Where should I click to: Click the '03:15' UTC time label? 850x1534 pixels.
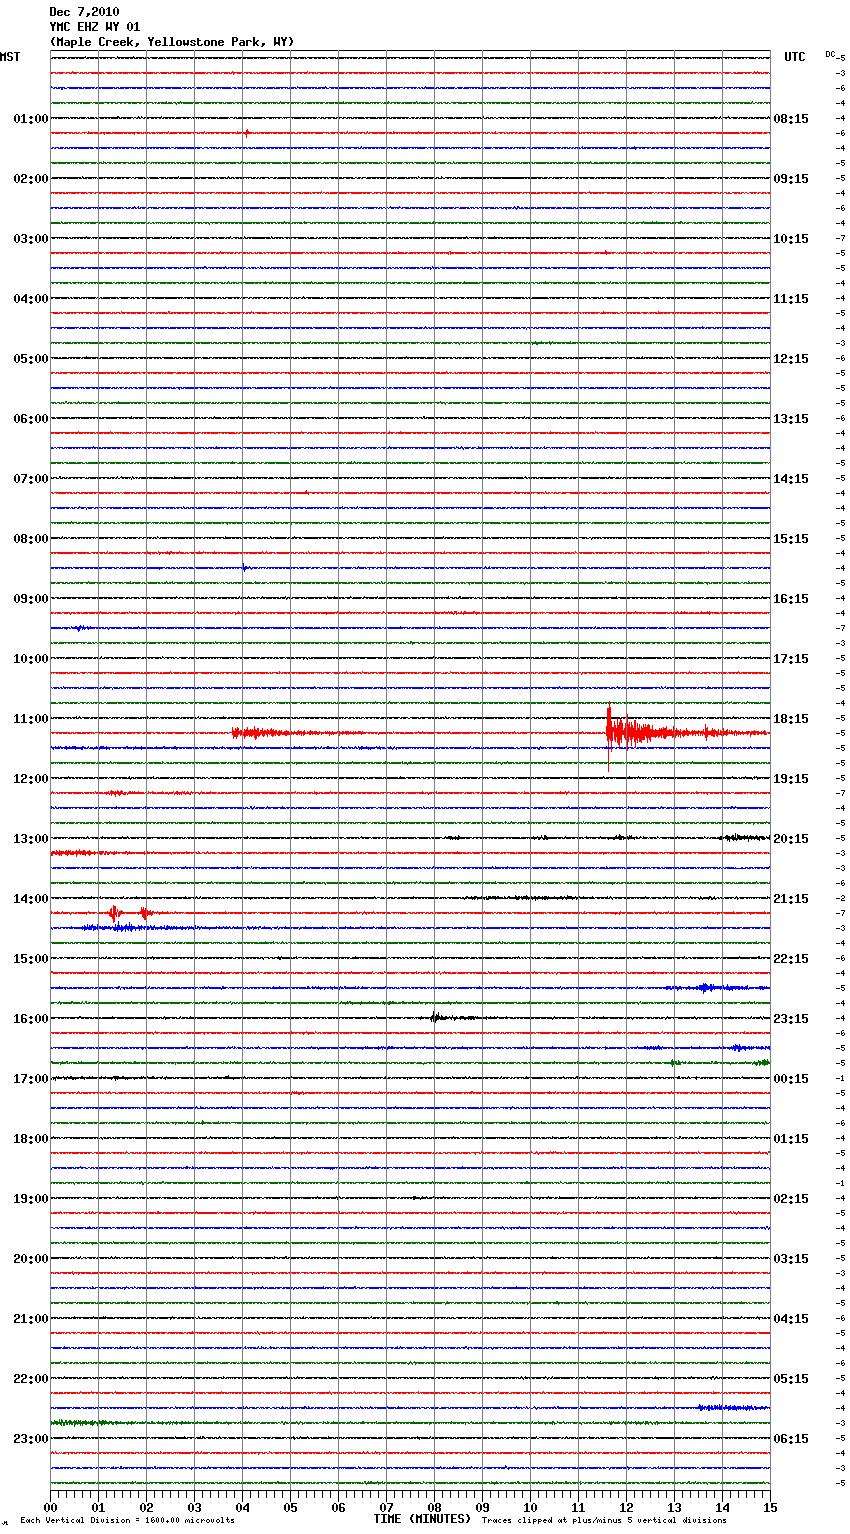pyautogui.click(x=791, y=1259)
